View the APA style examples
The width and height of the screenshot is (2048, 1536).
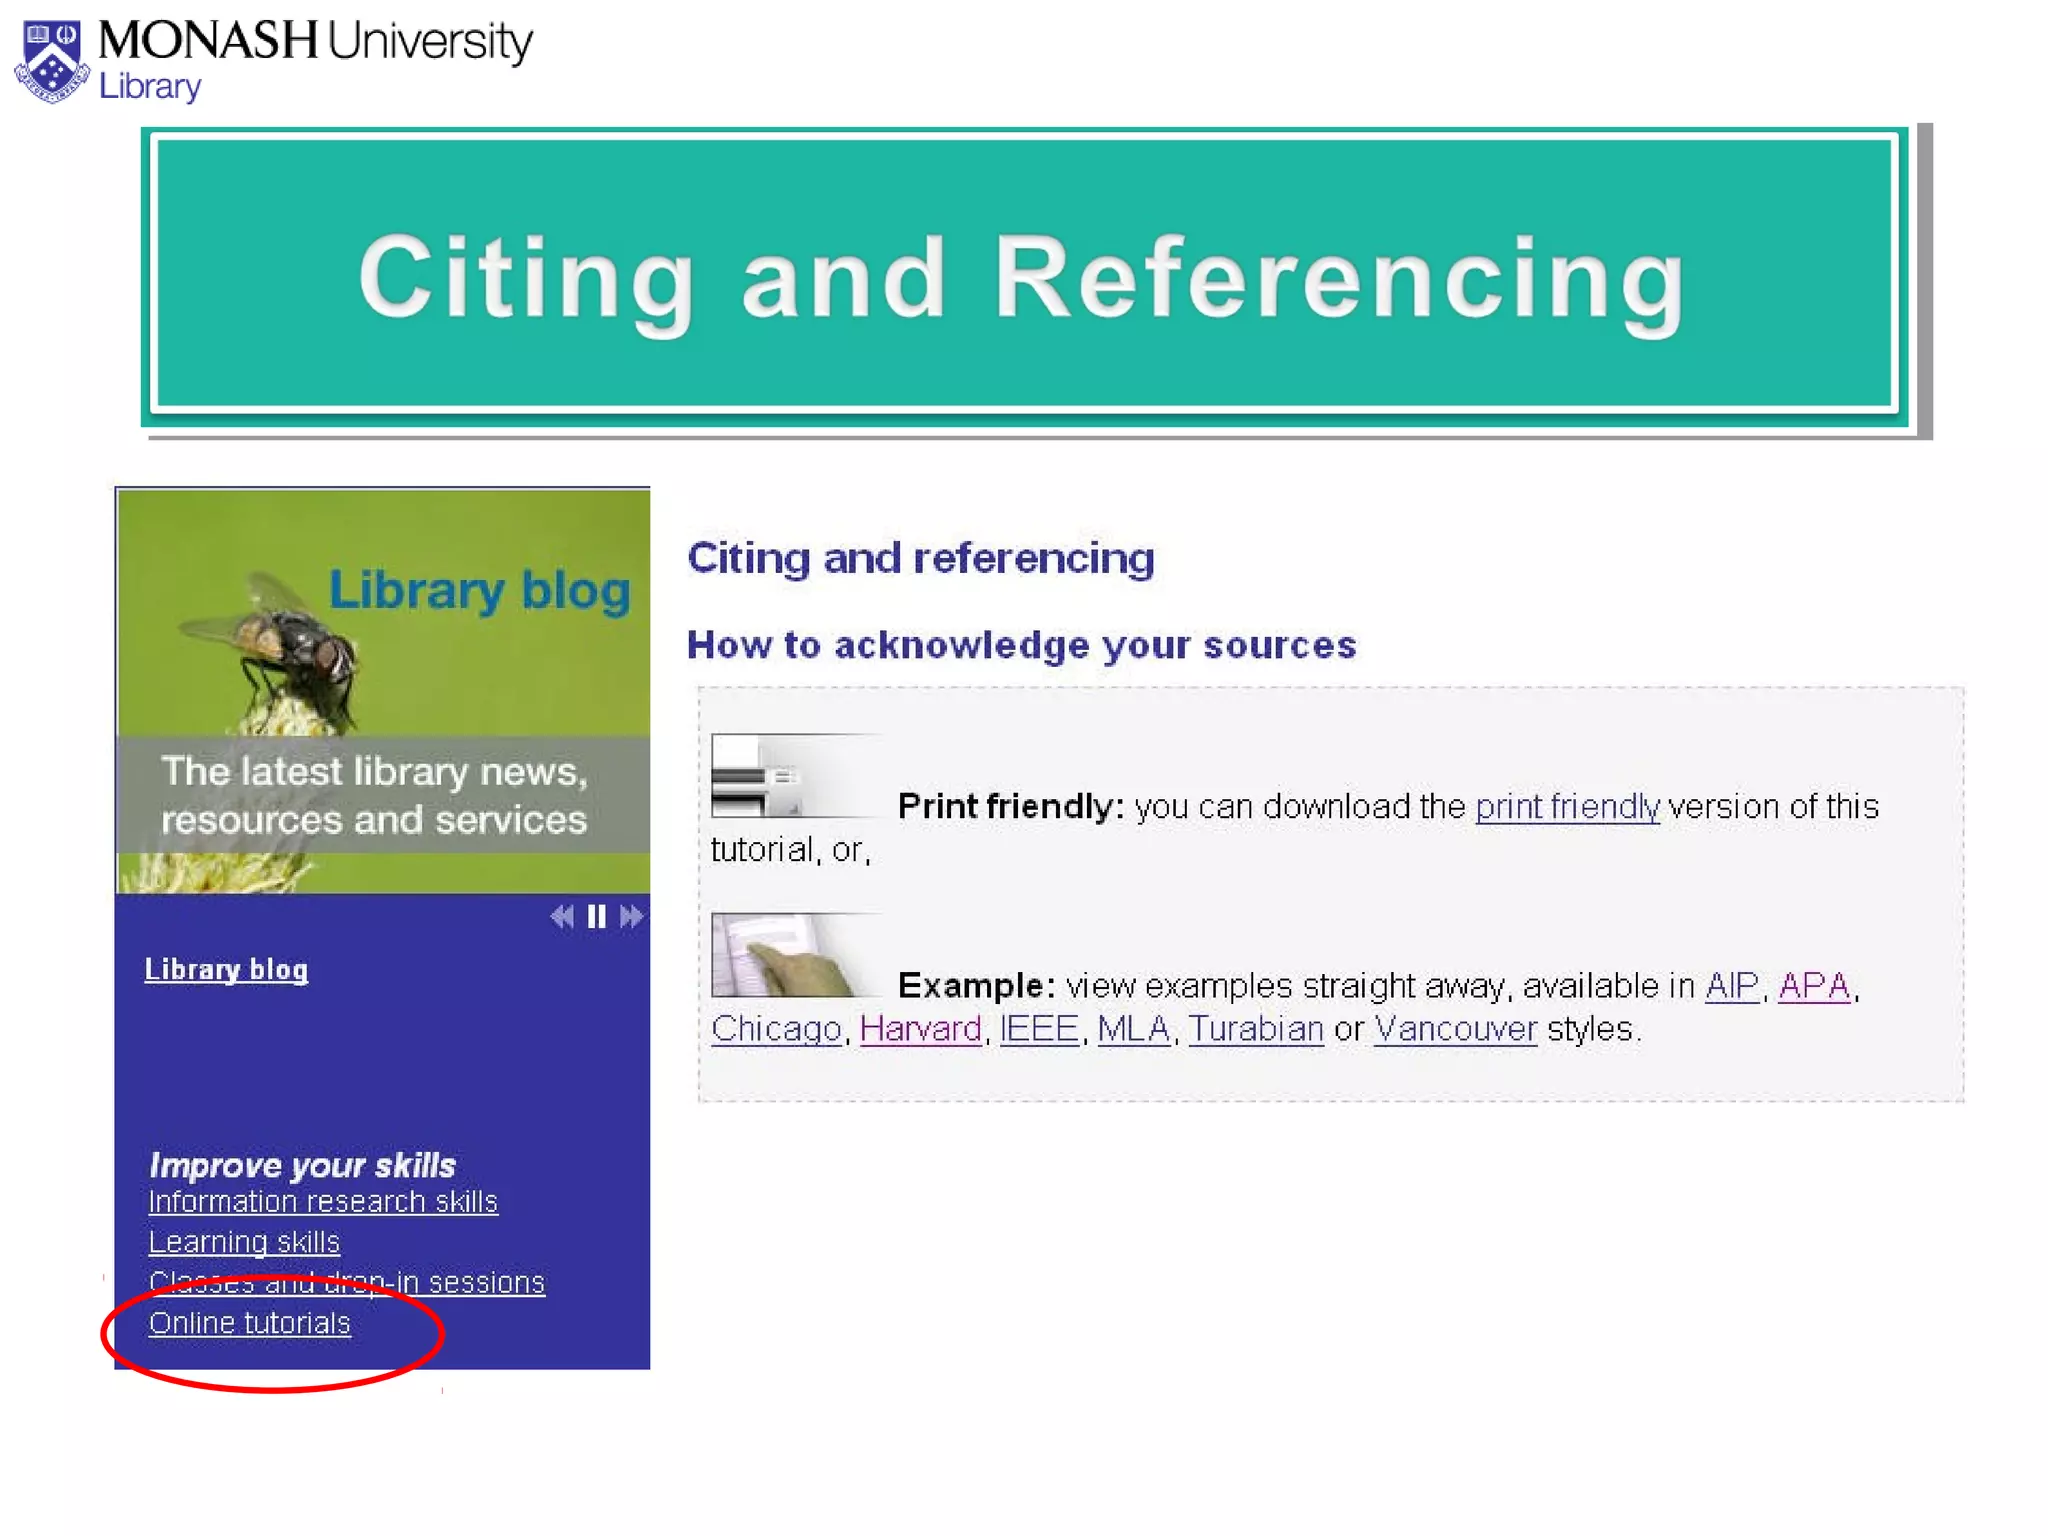pos(1814,986)
